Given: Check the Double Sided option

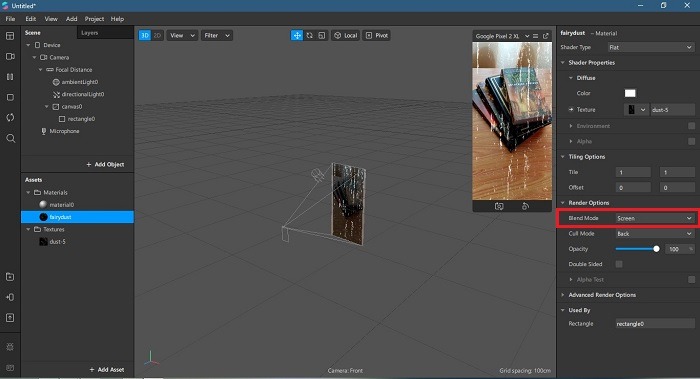Looking at the screenshot, I should tap(619, 264).
